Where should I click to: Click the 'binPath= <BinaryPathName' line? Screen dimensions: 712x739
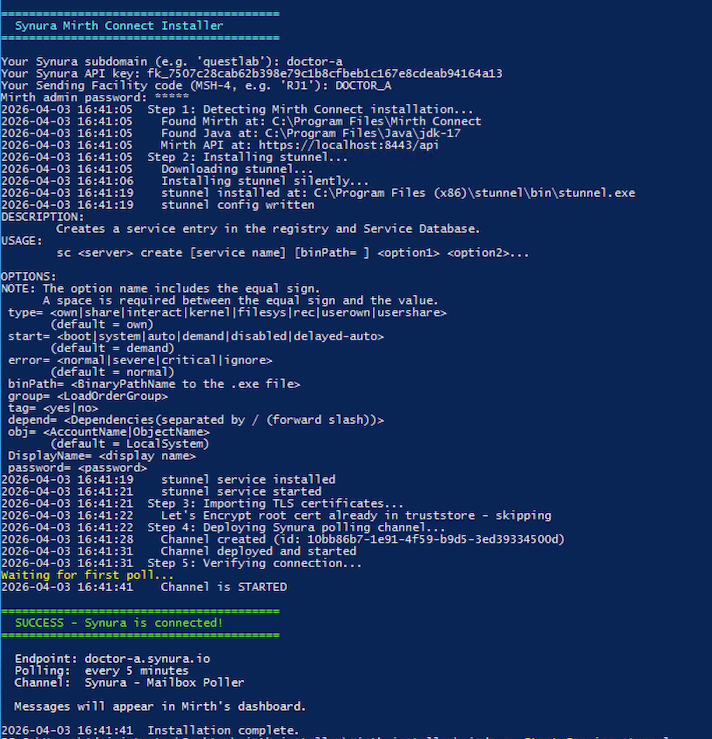point(154,384)
